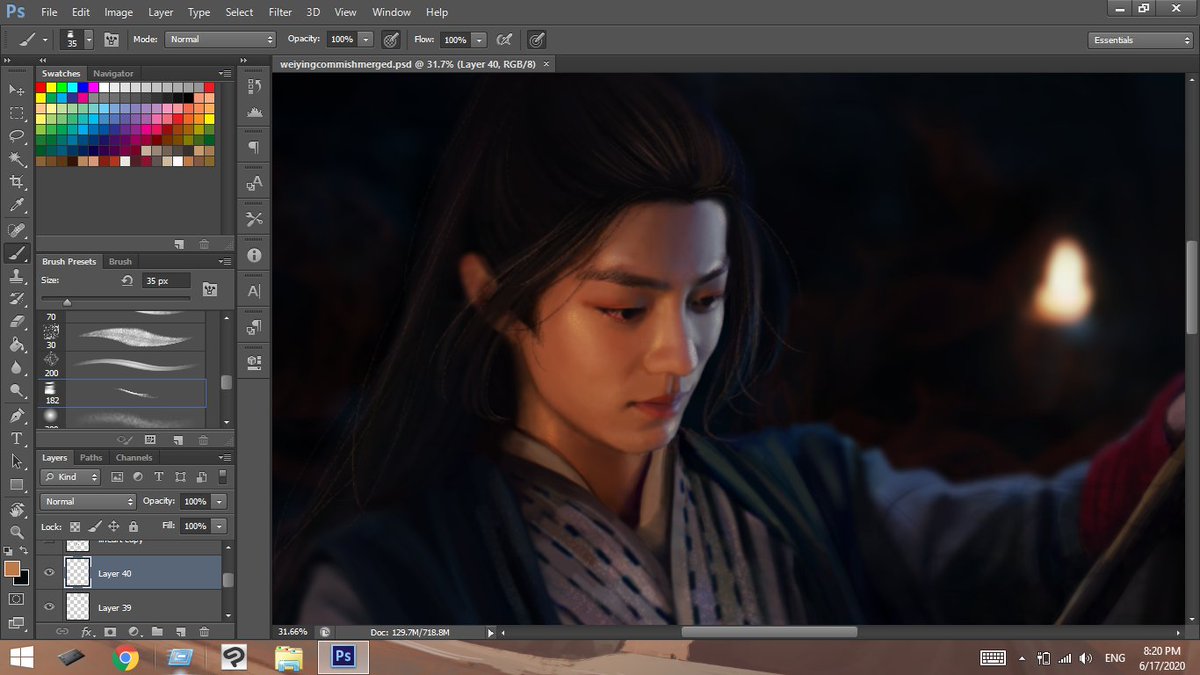Toggle lock position
1200x675 pixels.
pos(114,526)
